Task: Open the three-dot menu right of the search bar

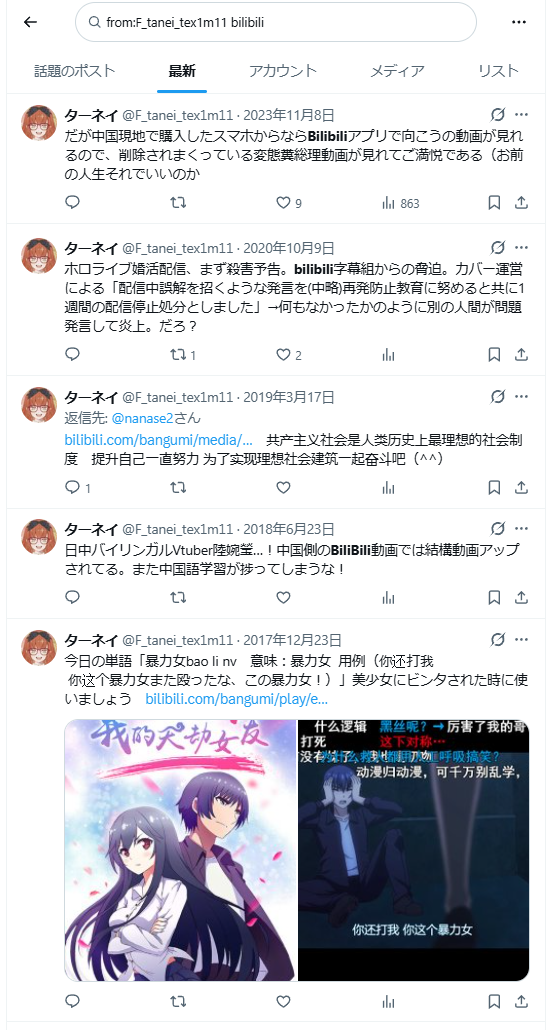Action: pos(519,22)
